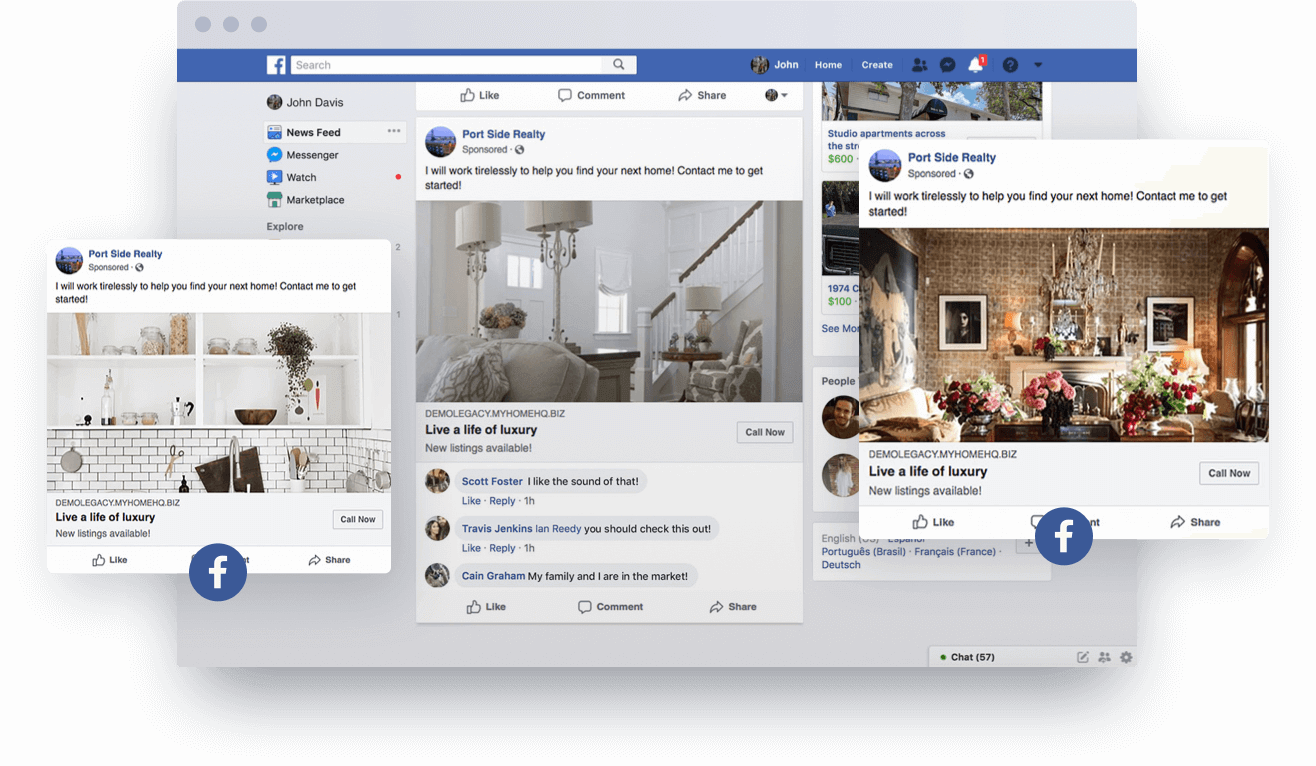
Task: Like Scott Foster's comment
Action: pyautogui.click(x=471, y=501)
